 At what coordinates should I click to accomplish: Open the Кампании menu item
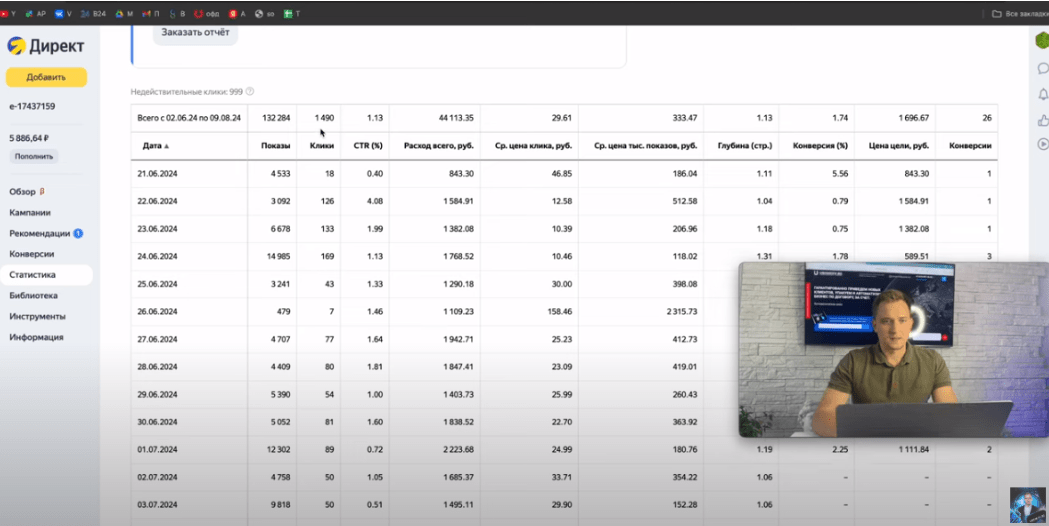pyautogui.click(x=30, y=212)
